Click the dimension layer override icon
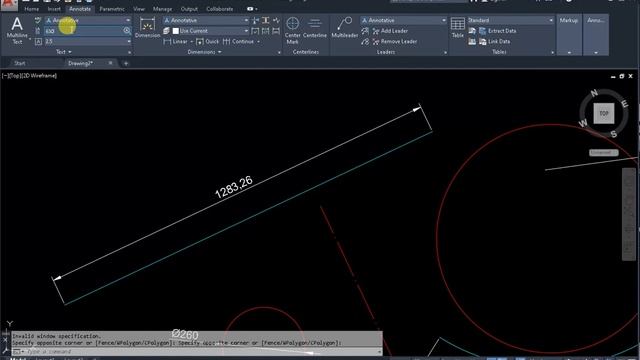This screenshot has height=360, width=640. pos(167,31)
